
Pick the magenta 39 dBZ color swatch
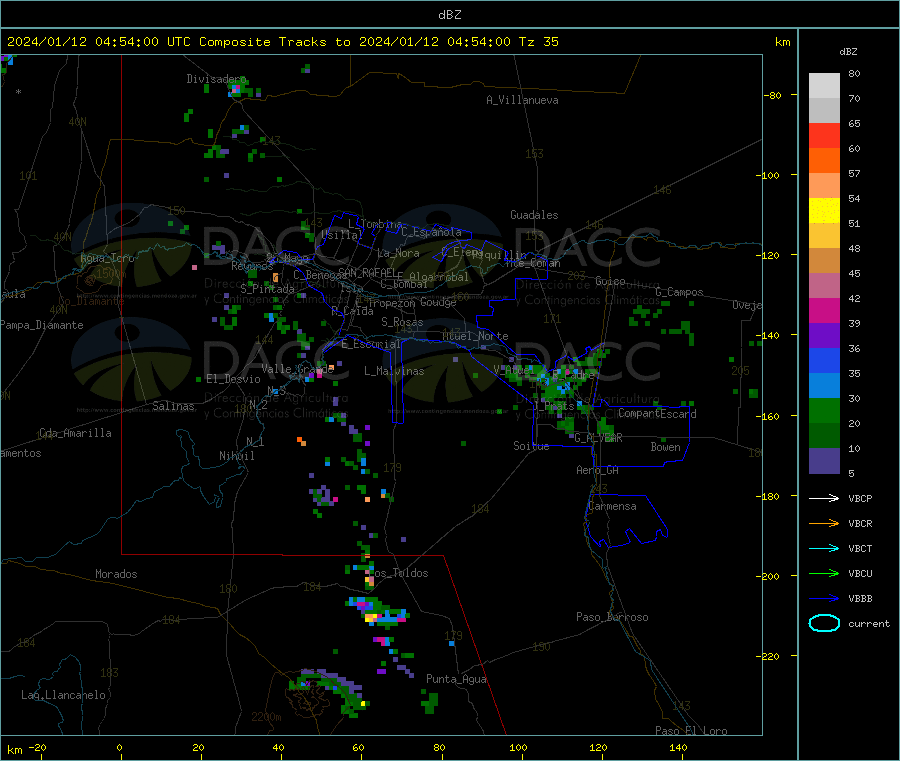(824, 310)
